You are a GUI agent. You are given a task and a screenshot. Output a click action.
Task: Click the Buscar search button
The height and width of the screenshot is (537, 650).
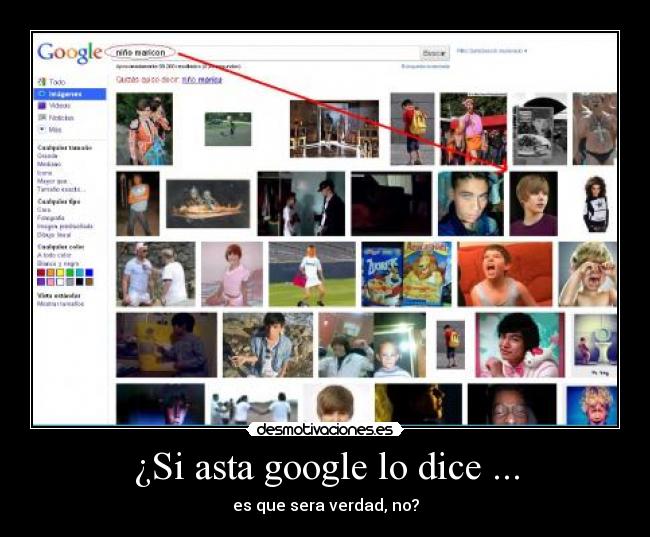click(434, 53)
